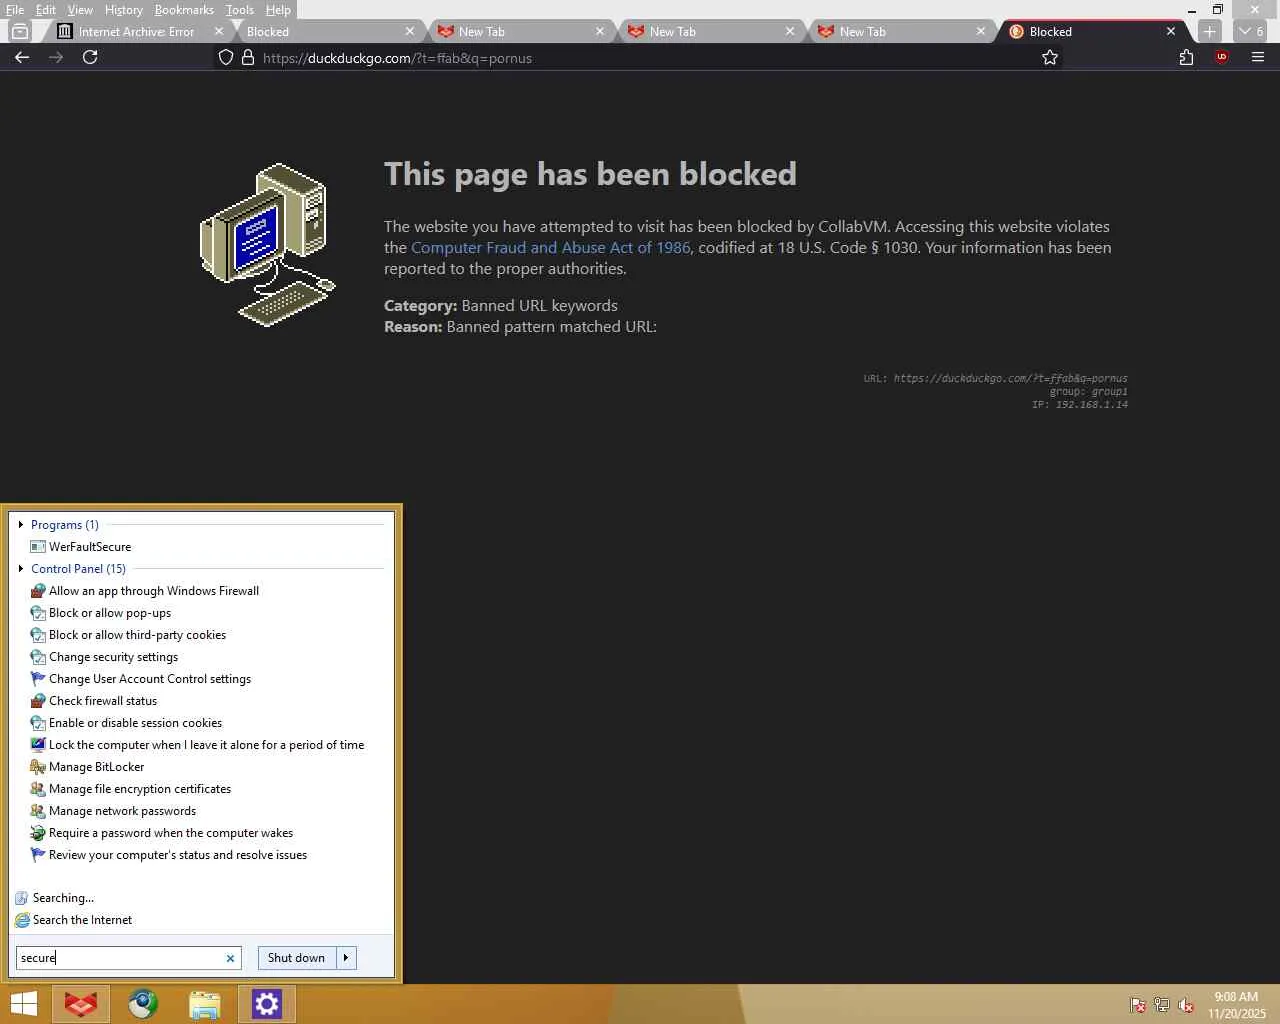Open the History menu
1280x1024 pixels.
click(x=124, y=10)
